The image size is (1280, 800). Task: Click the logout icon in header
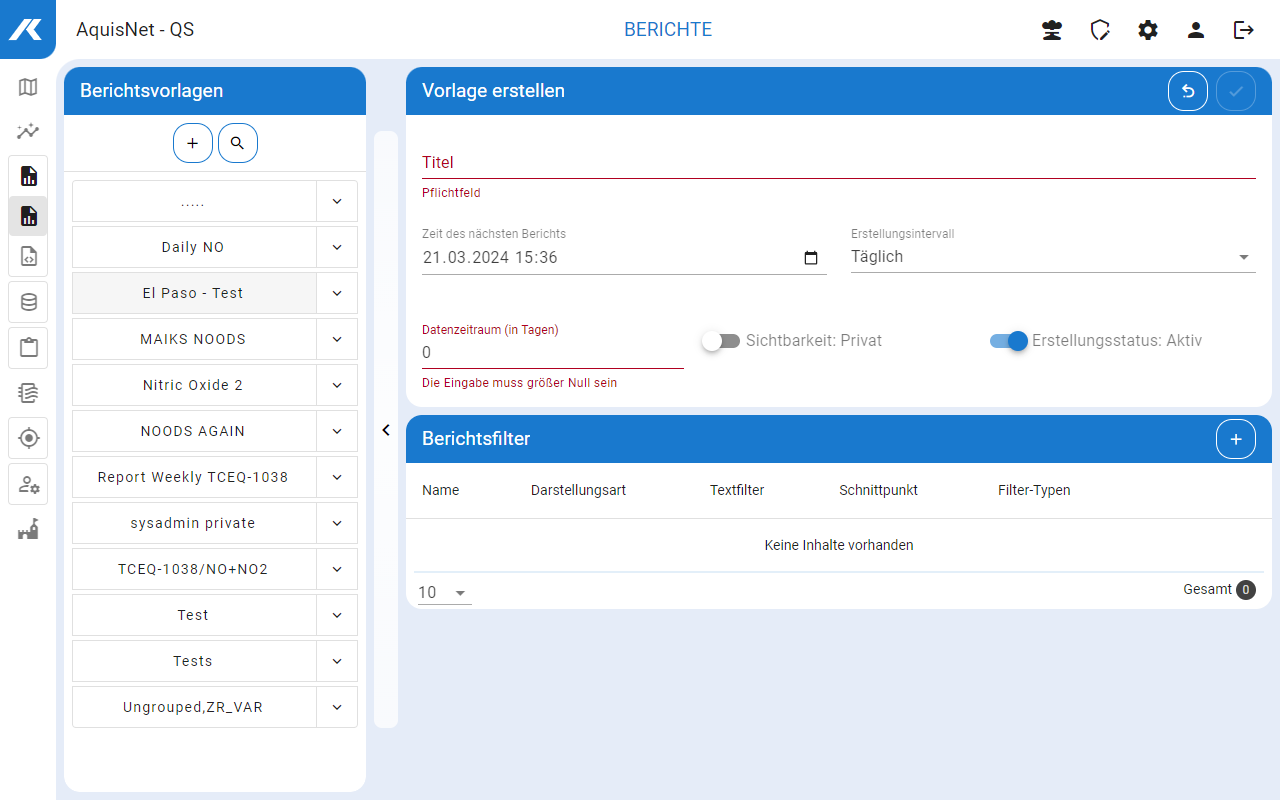[1243, 30]
